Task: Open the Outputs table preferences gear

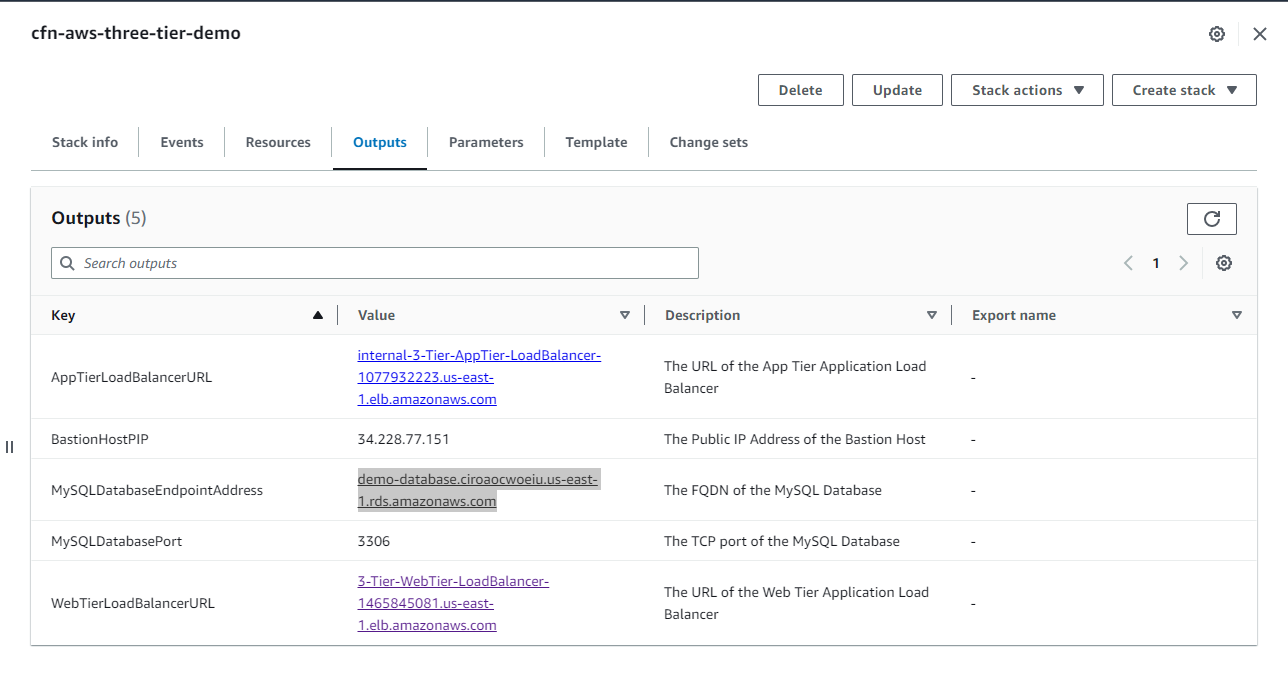Action: pos(1224,263)
